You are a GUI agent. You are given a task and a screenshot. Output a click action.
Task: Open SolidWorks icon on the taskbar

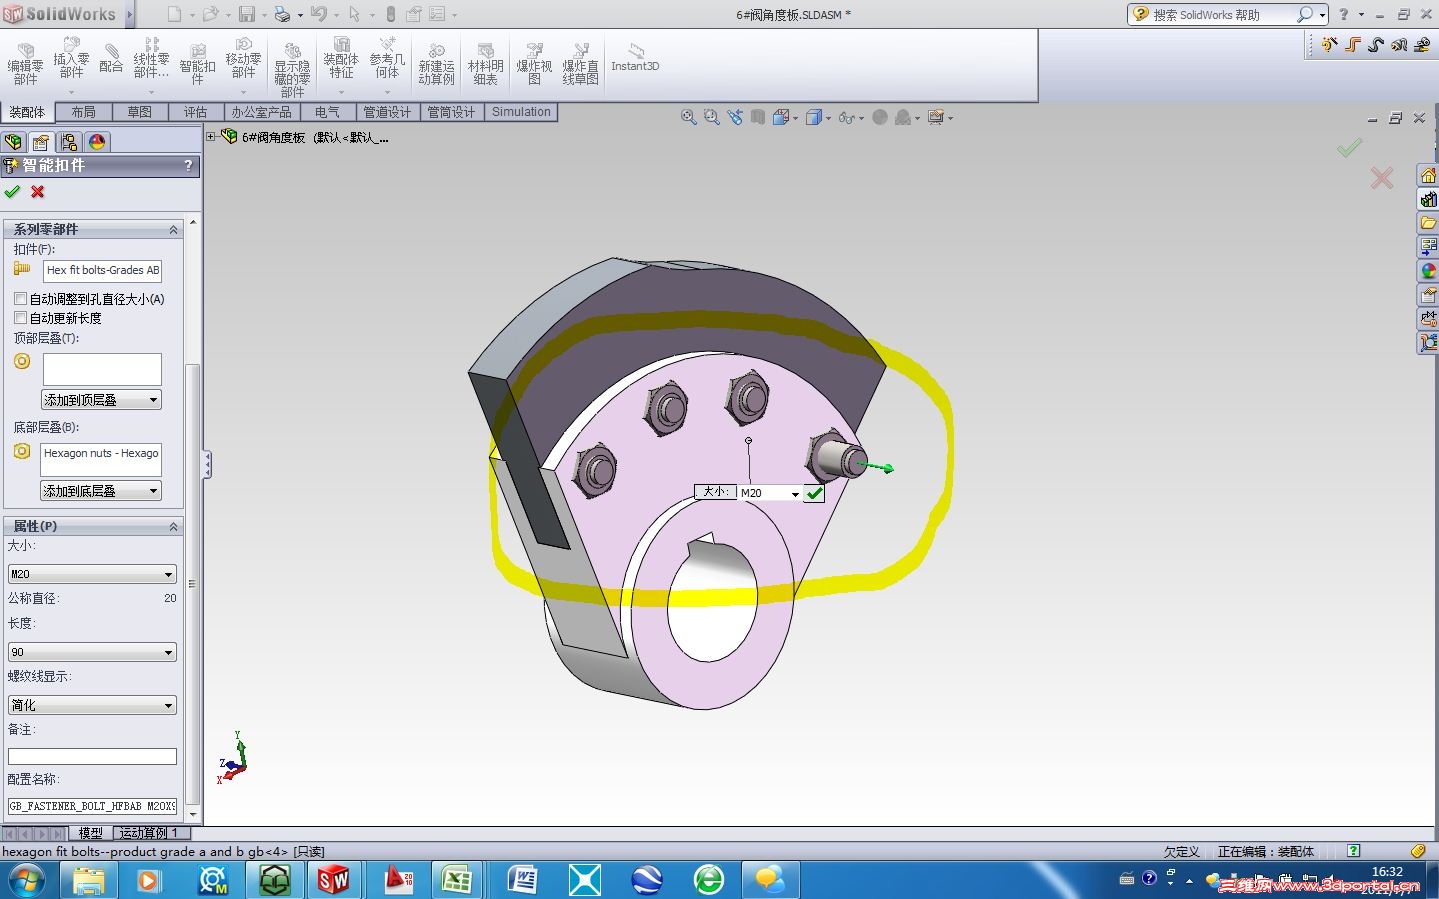tap(333, 880)
